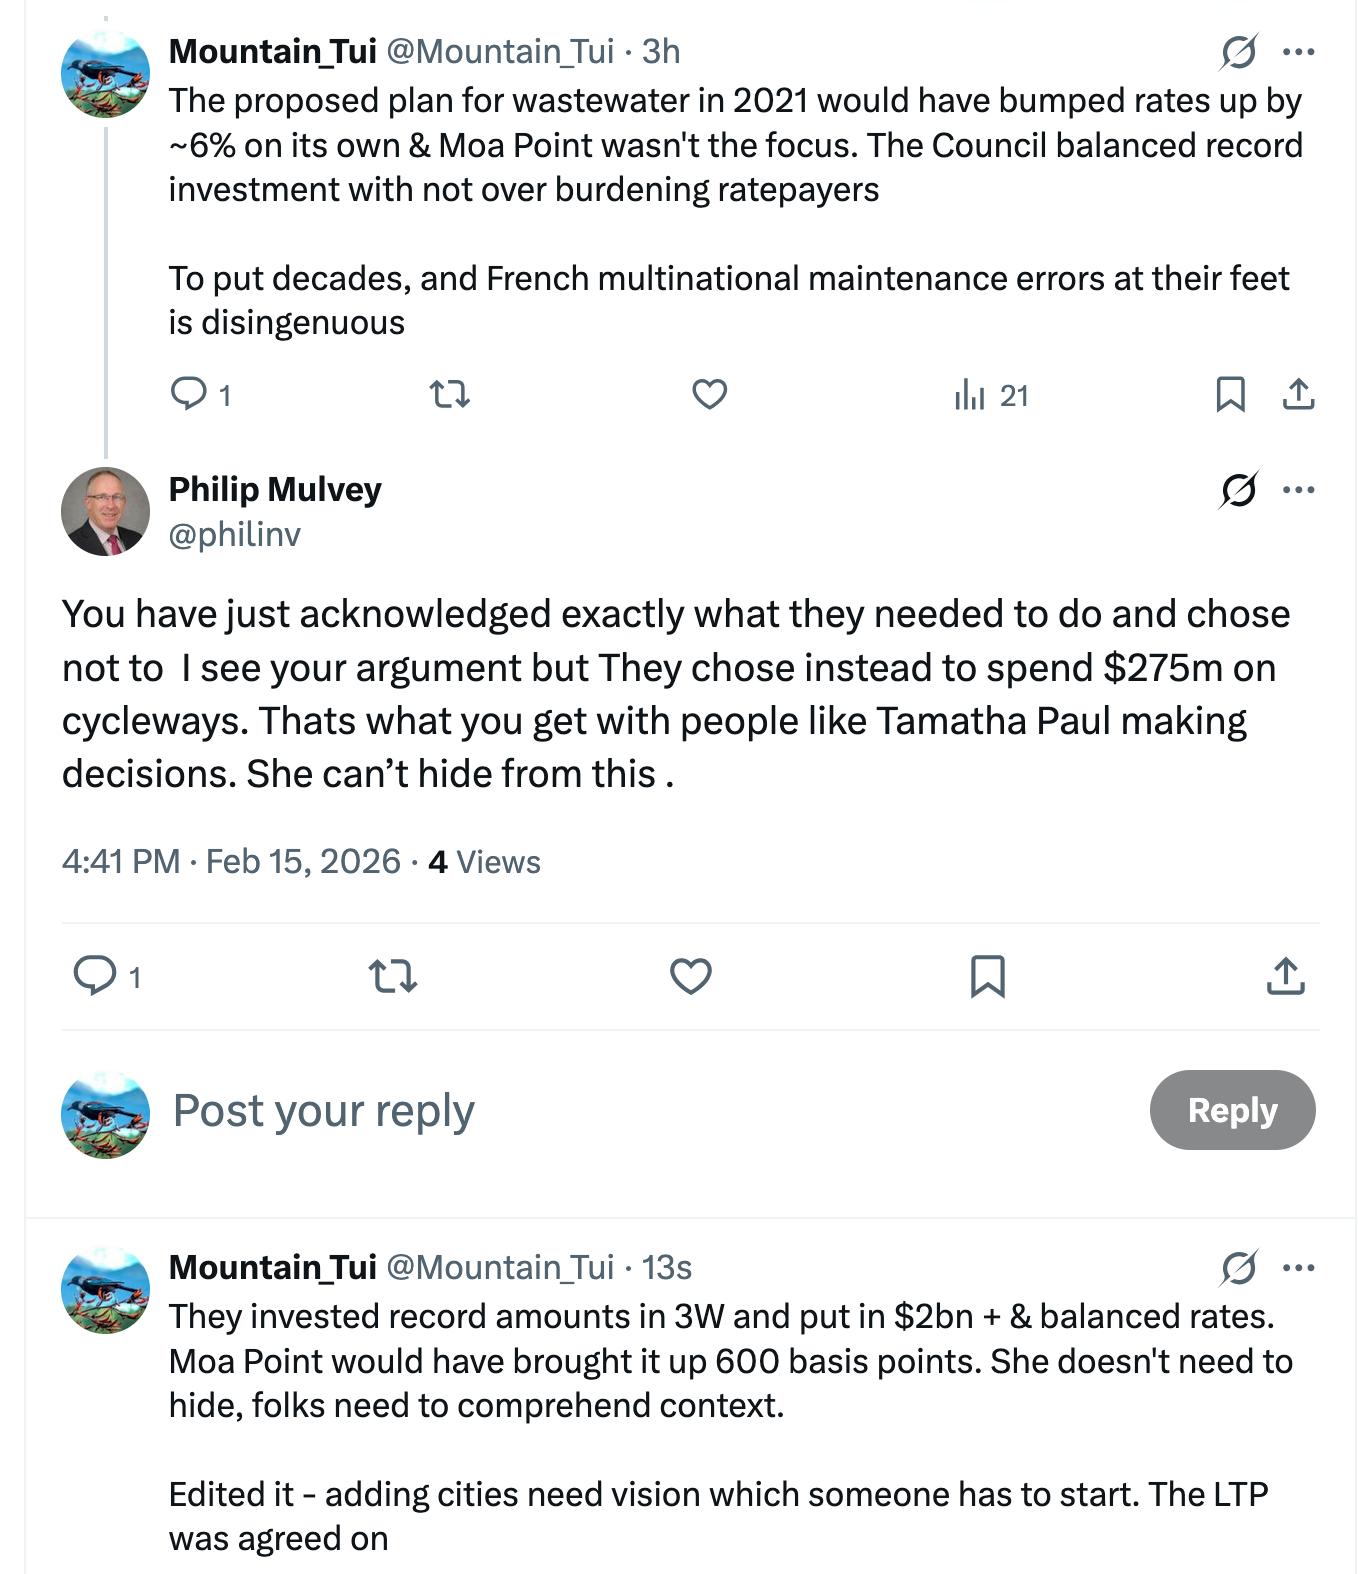Like Mountain_Tui's wastewater plan post
The width and height of the screenshot is (1358, 1574).
pyautogui.click(x=709, y=394)
